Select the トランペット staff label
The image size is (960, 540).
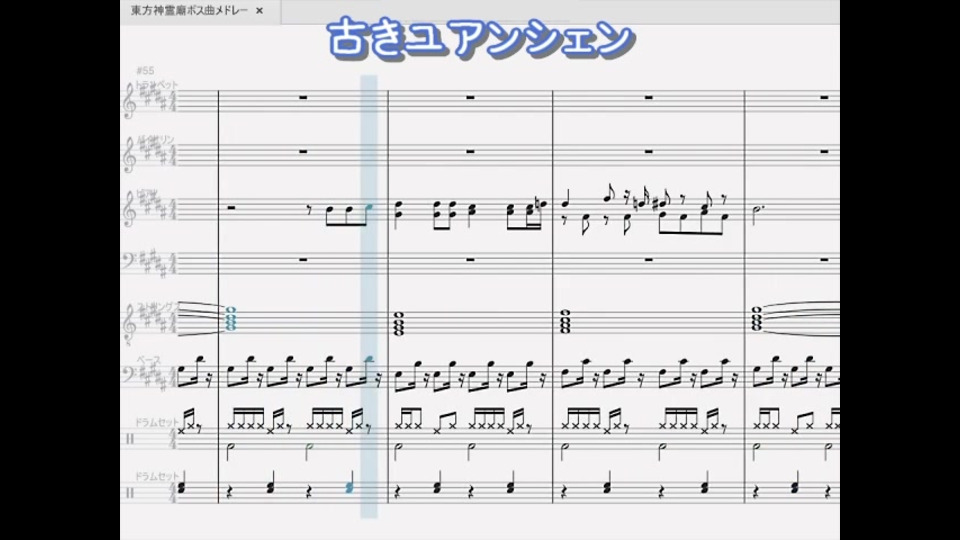click(157, 84)
